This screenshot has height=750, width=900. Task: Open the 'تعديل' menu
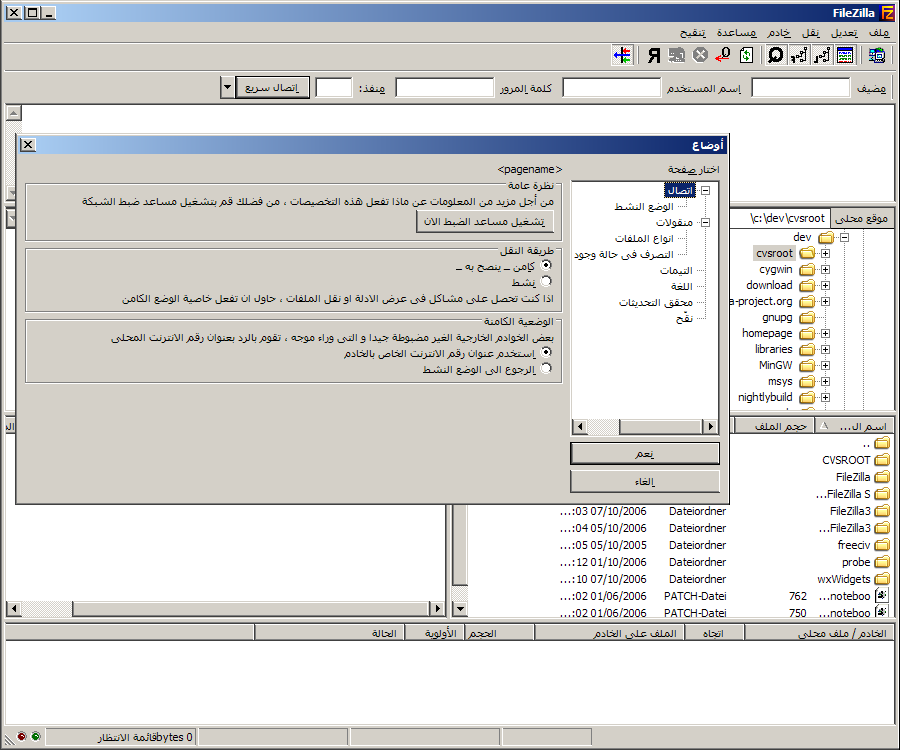click(844, 33)
